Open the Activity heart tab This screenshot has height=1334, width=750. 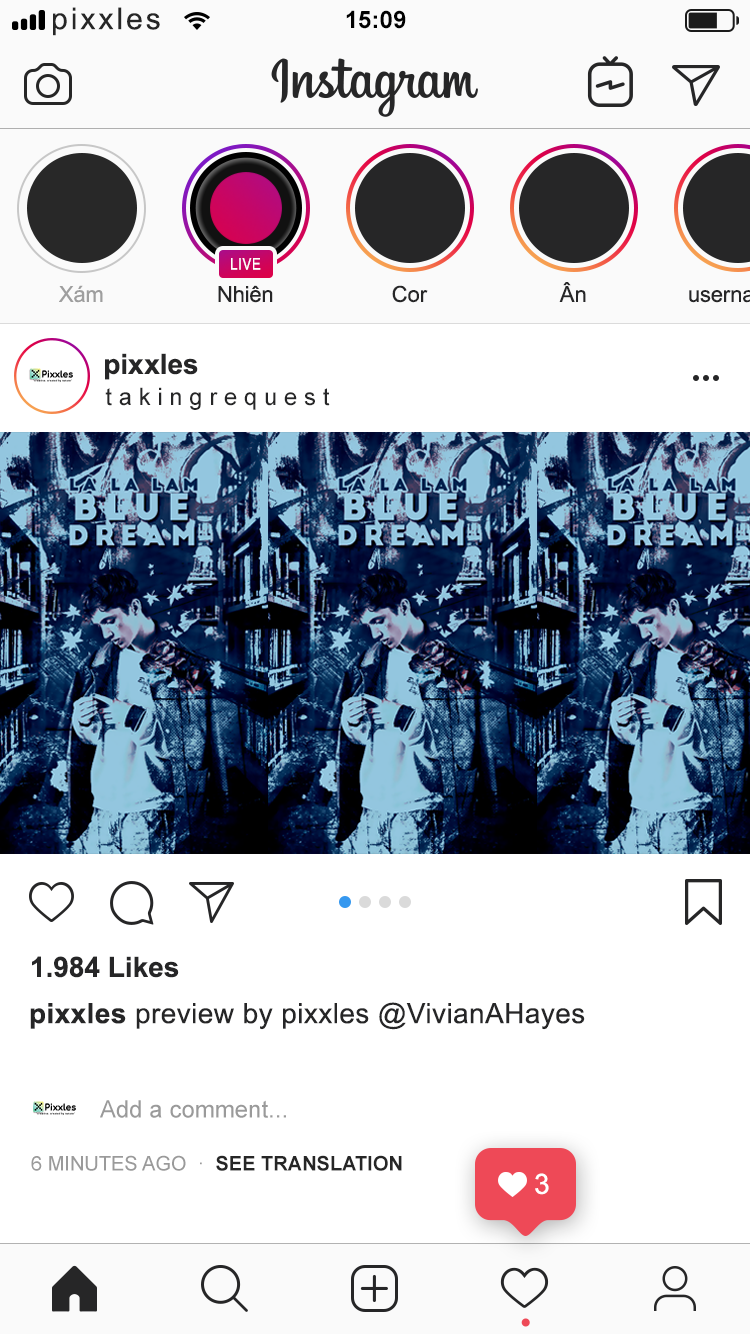[525, 1288]
